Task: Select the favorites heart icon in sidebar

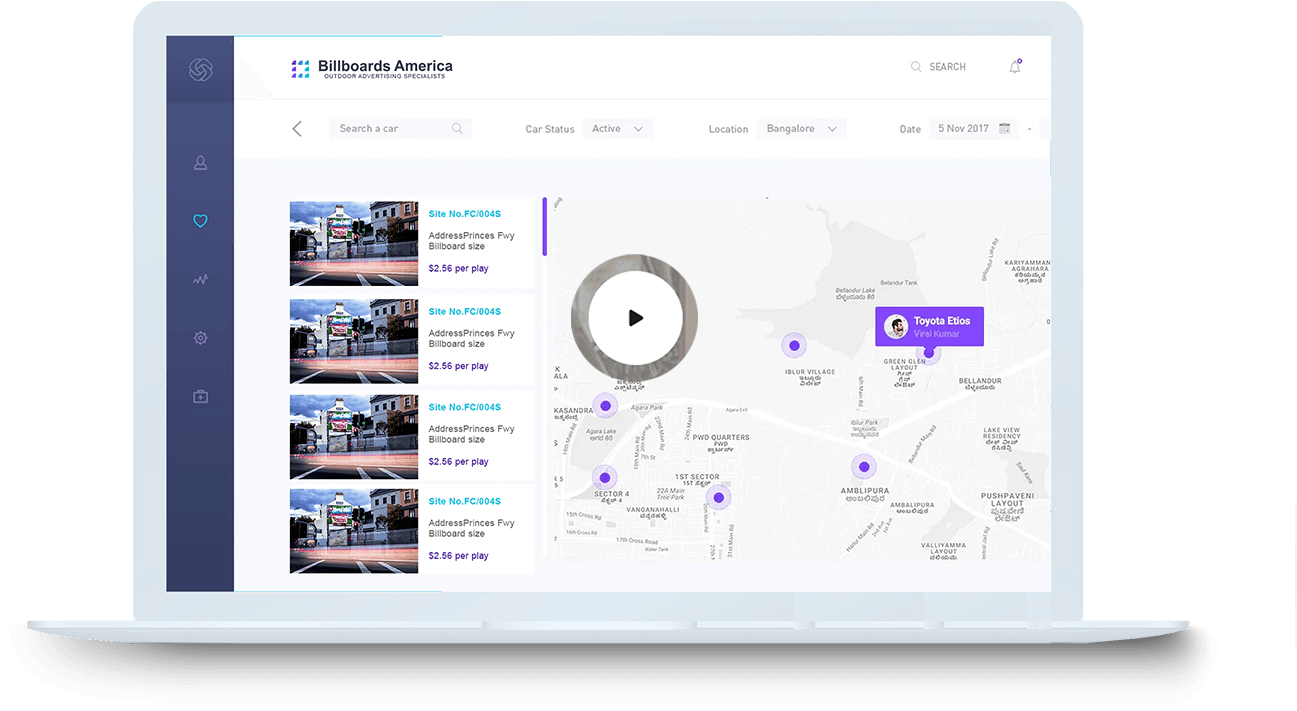Action: pyautogui.click(x=200, y=220)
